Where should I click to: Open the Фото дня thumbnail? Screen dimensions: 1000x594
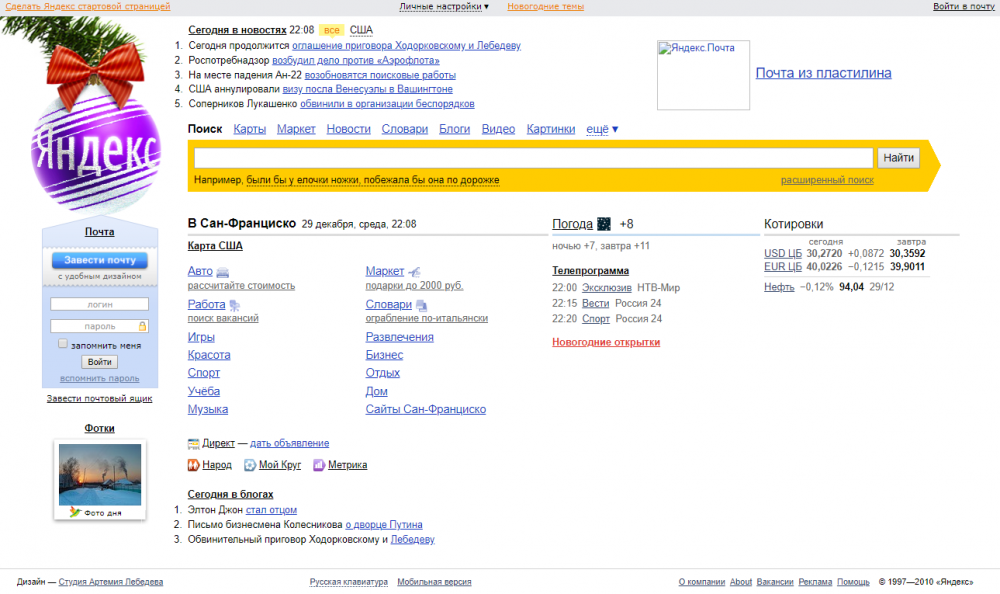pos(99,475)
